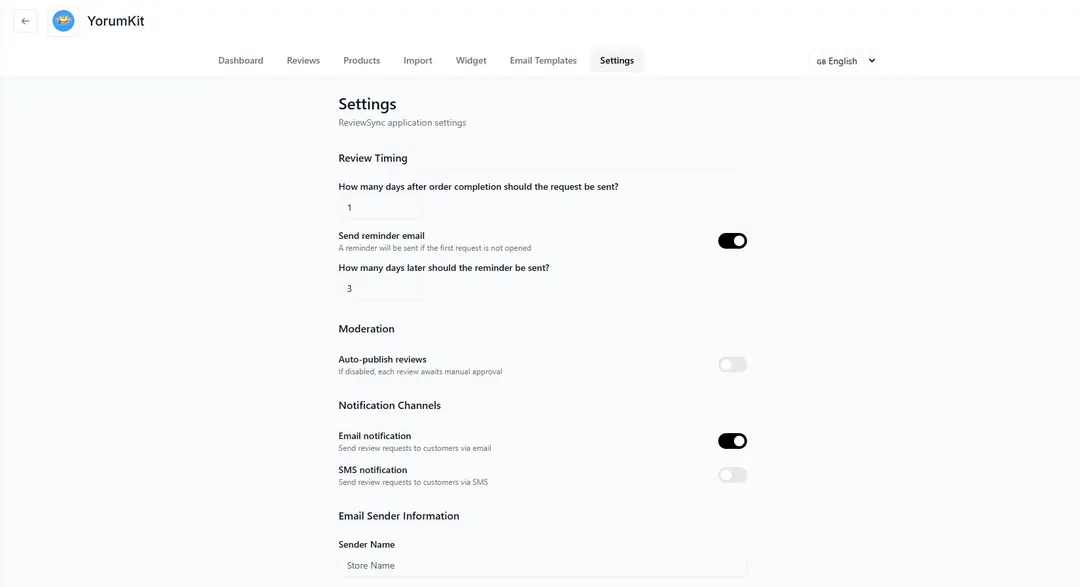The width and height of the screenshot is (1080, 587).
Task: Go to the Products tab
Action: coord(361,61)
